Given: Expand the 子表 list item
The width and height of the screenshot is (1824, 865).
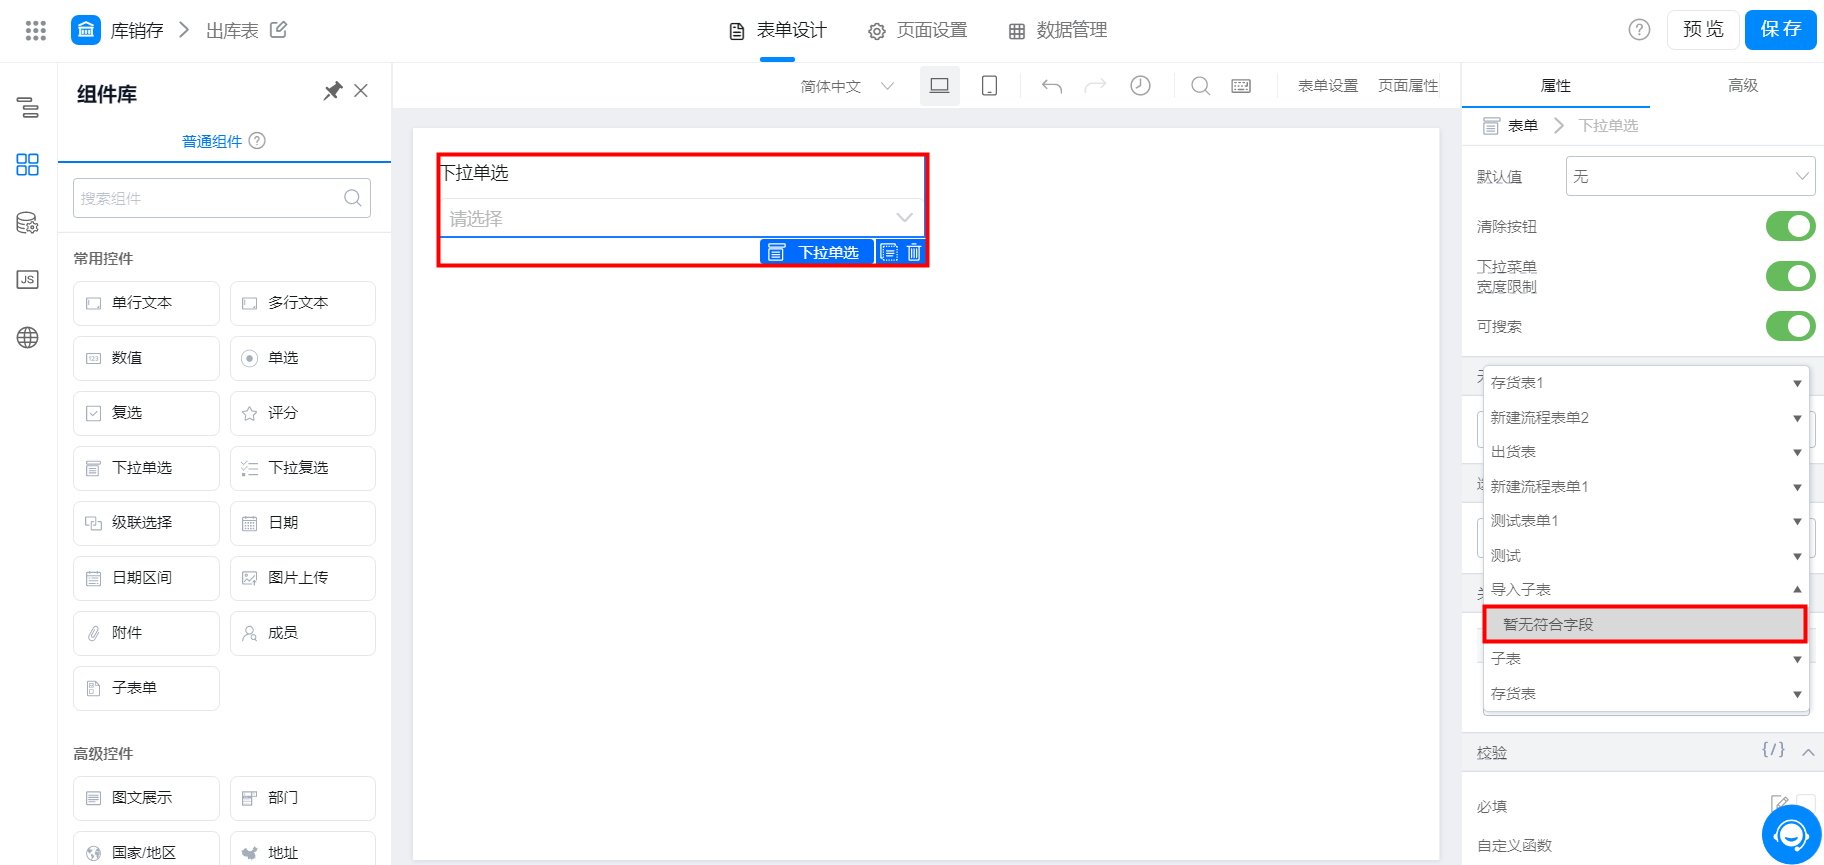Looking at the screenshot, I should [x=1646, y=659].
